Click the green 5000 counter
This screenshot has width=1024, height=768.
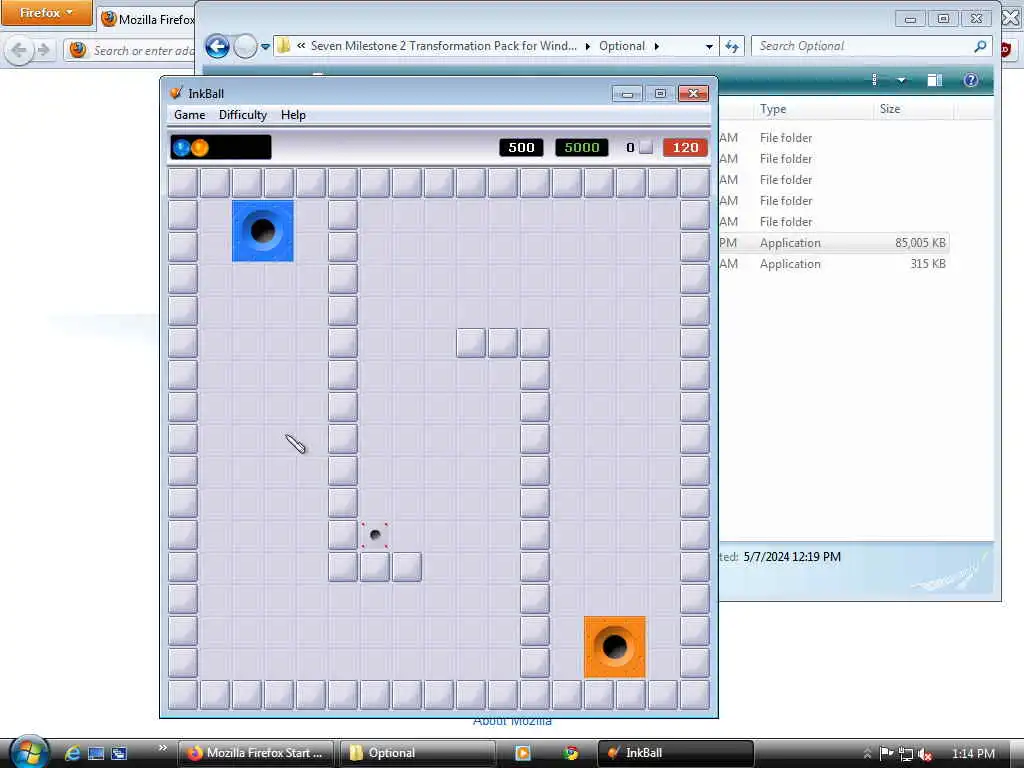coord(582,148)
